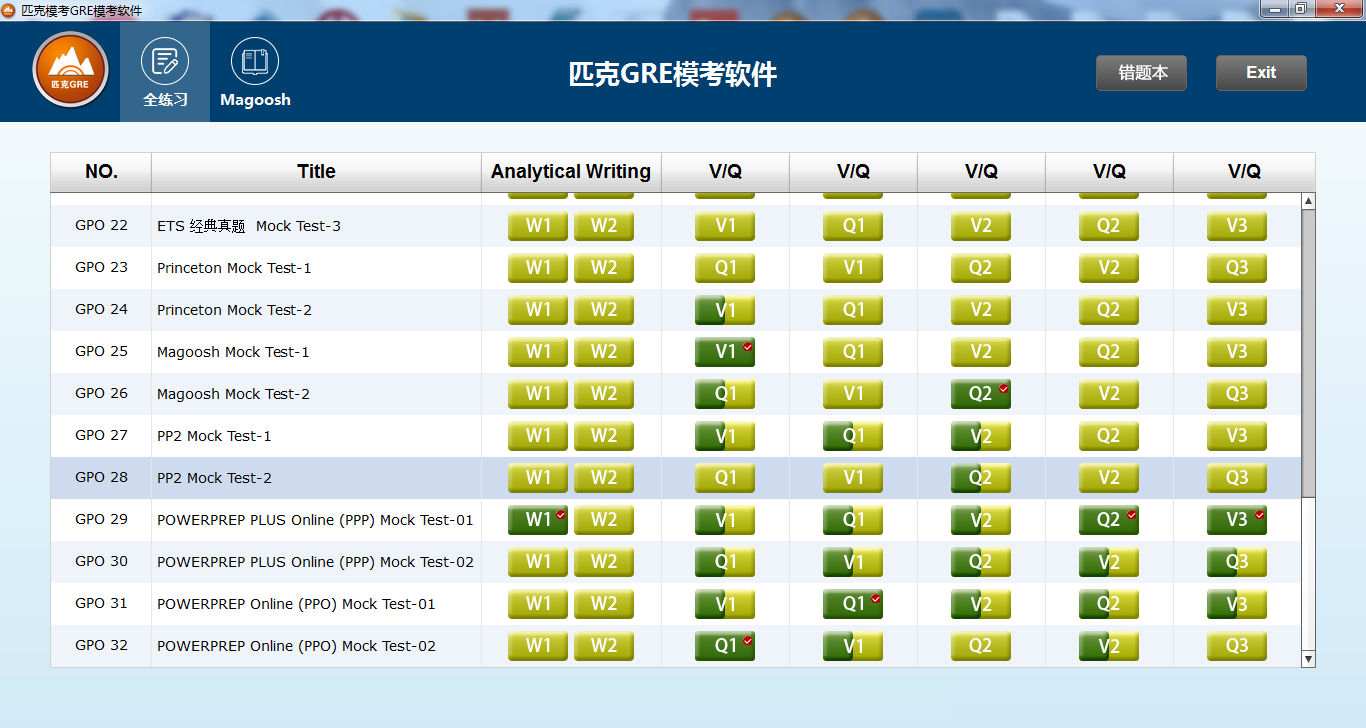Viewport: 1366px width, 728px height.
Task: Start V3 of Princeton Mock Test-2
Action: 1237,310
